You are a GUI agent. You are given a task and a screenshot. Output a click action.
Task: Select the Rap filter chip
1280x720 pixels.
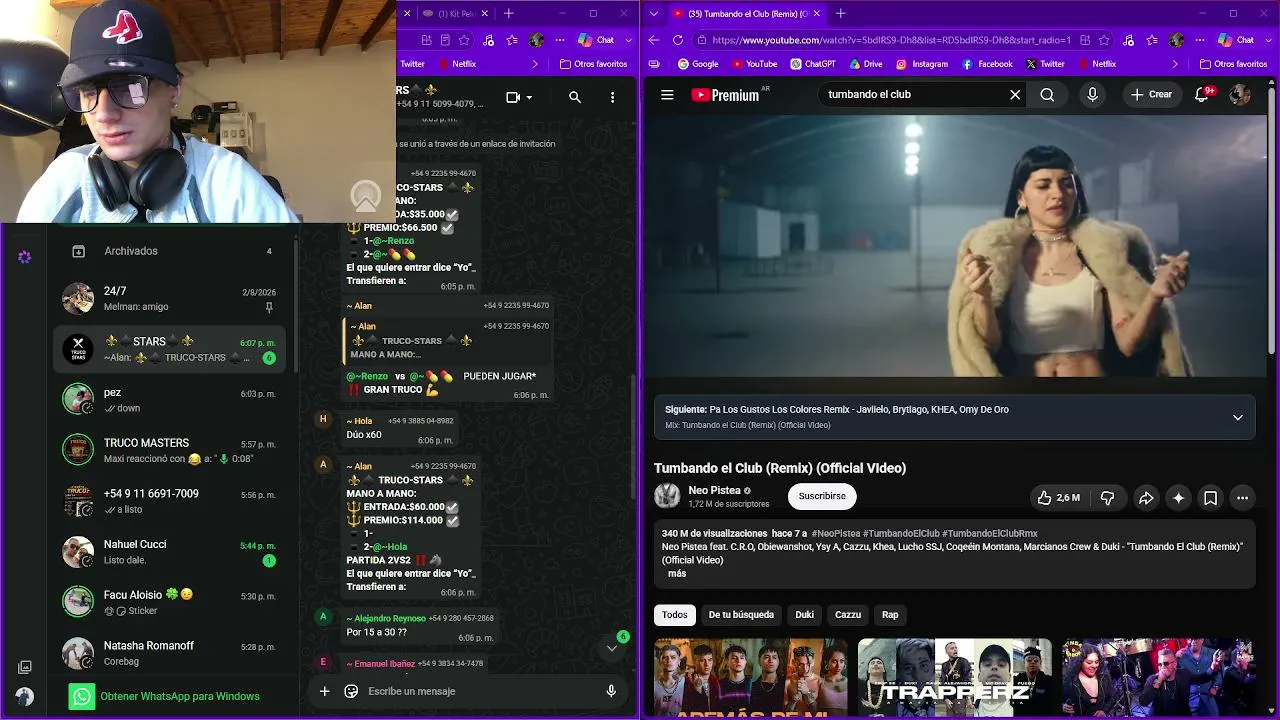(890, 615)
